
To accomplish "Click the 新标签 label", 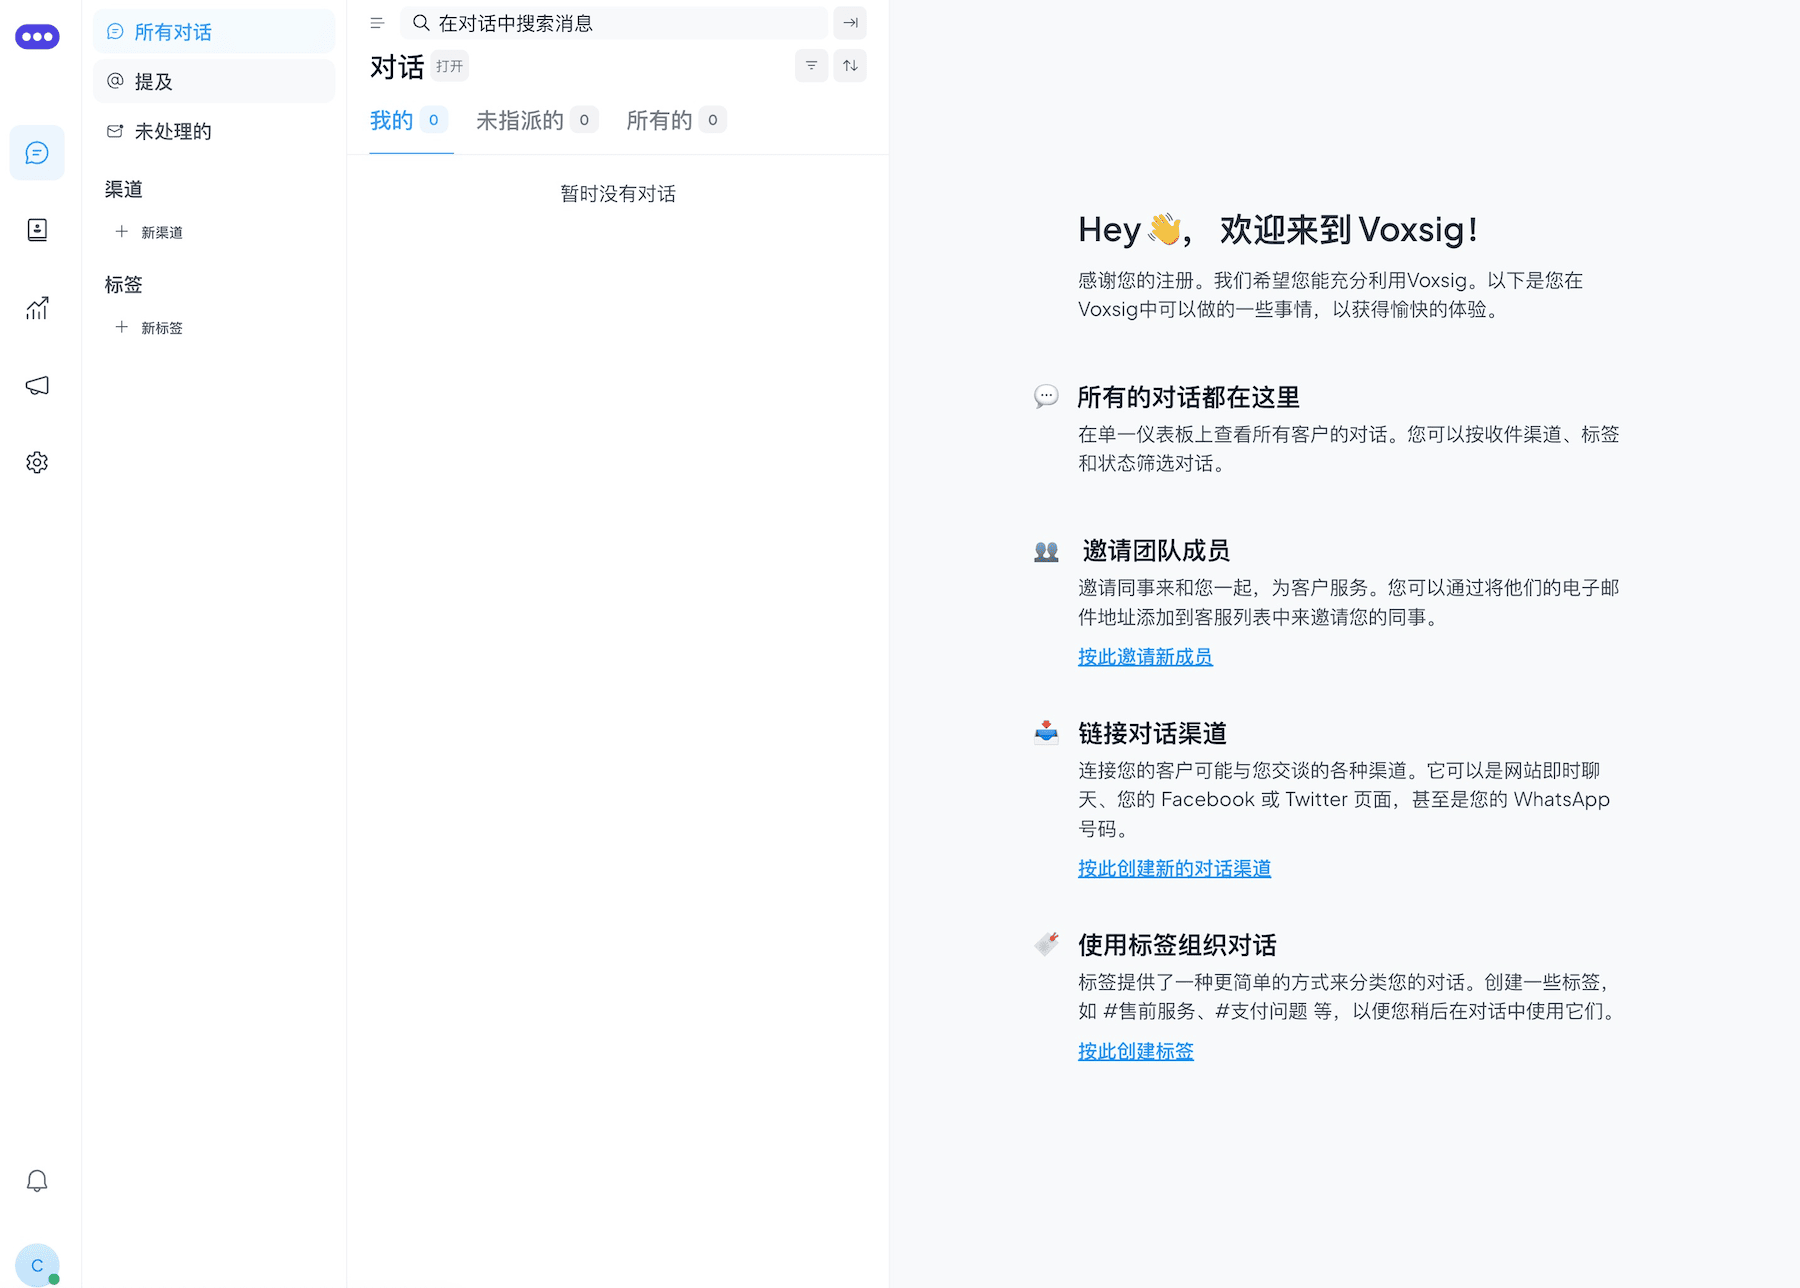I will (x=162, y=328).
